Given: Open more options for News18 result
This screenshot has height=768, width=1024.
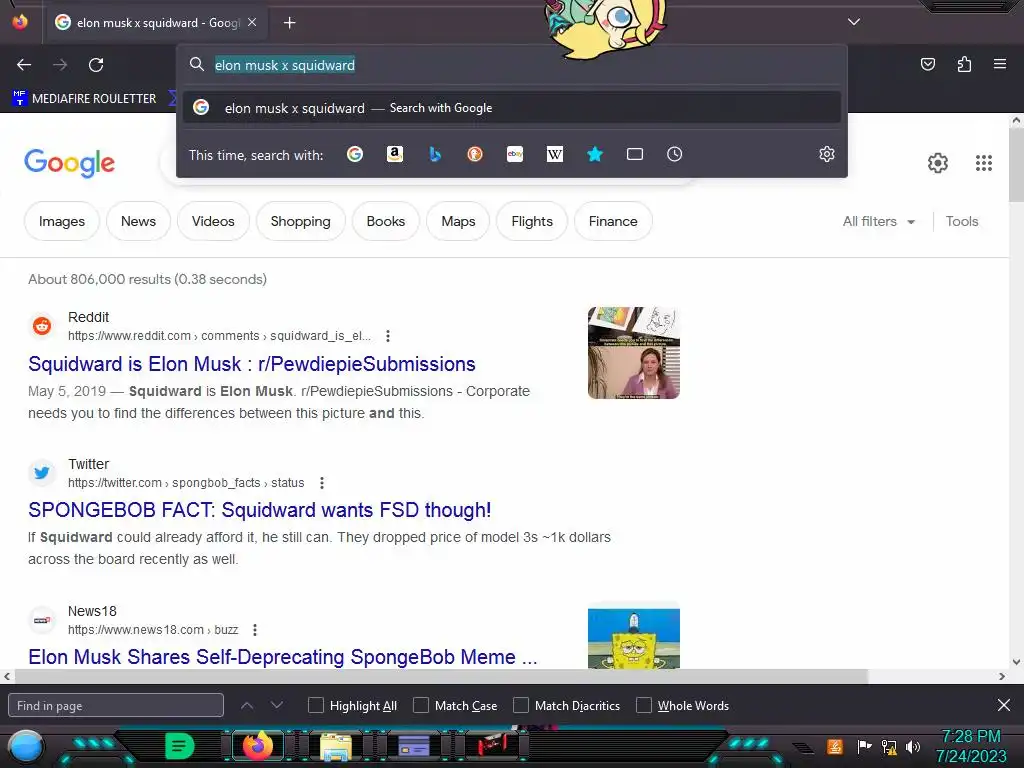Looking at the screenshot, I should (255, 630).
